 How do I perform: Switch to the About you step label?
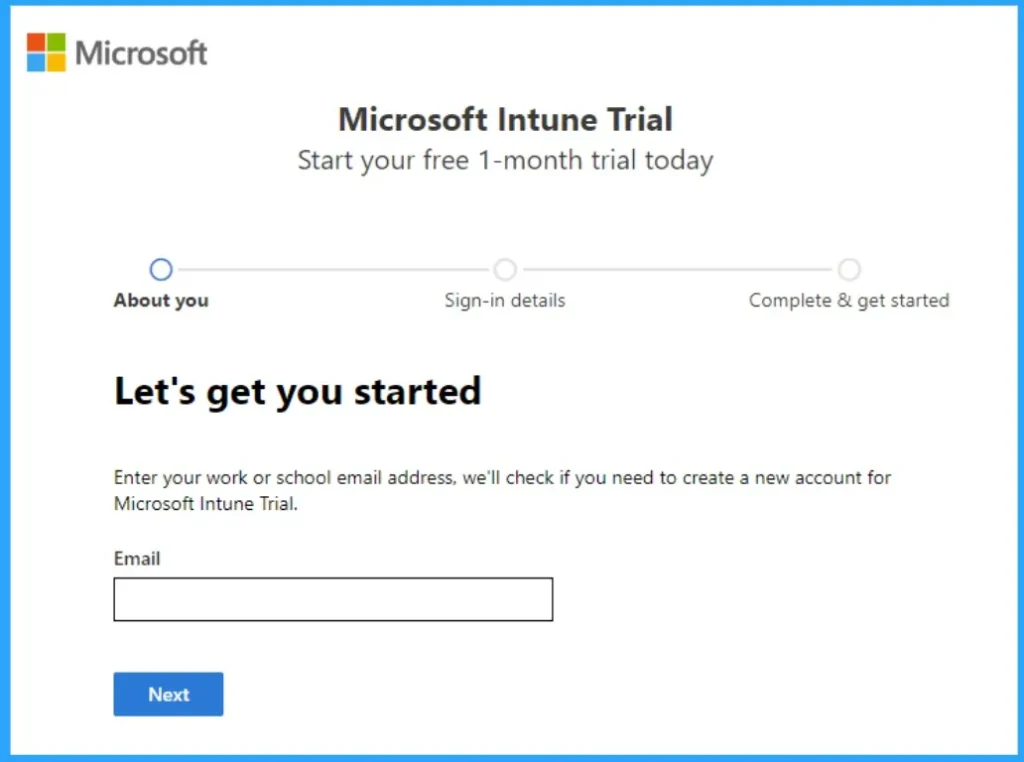click(161, 300)
